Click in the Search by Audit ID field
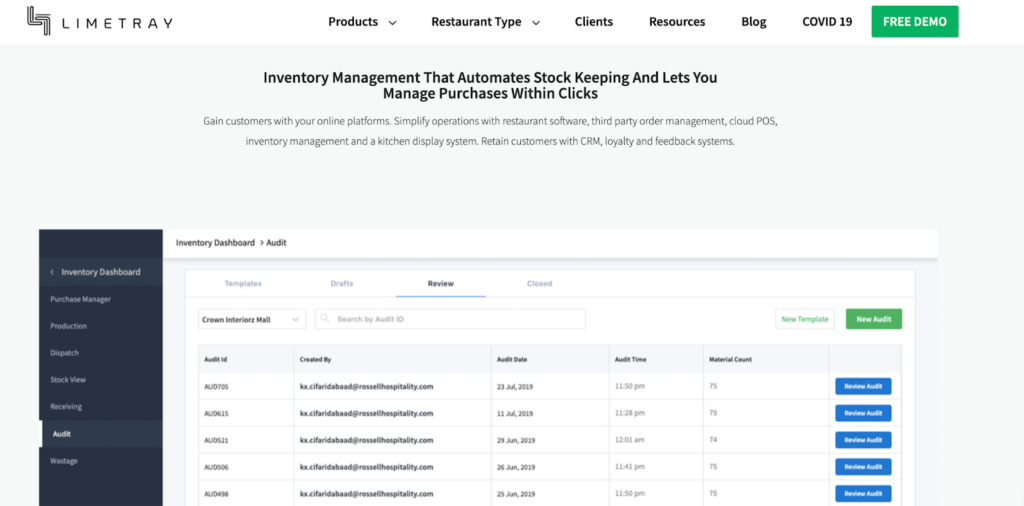 pyautogui.click(x=450, y=319)
